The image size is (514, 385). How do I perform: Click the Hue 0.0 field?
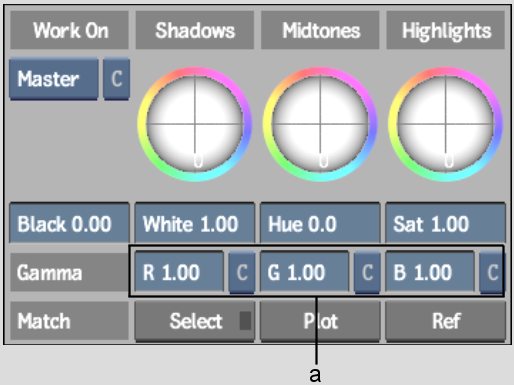coord(320,223)
